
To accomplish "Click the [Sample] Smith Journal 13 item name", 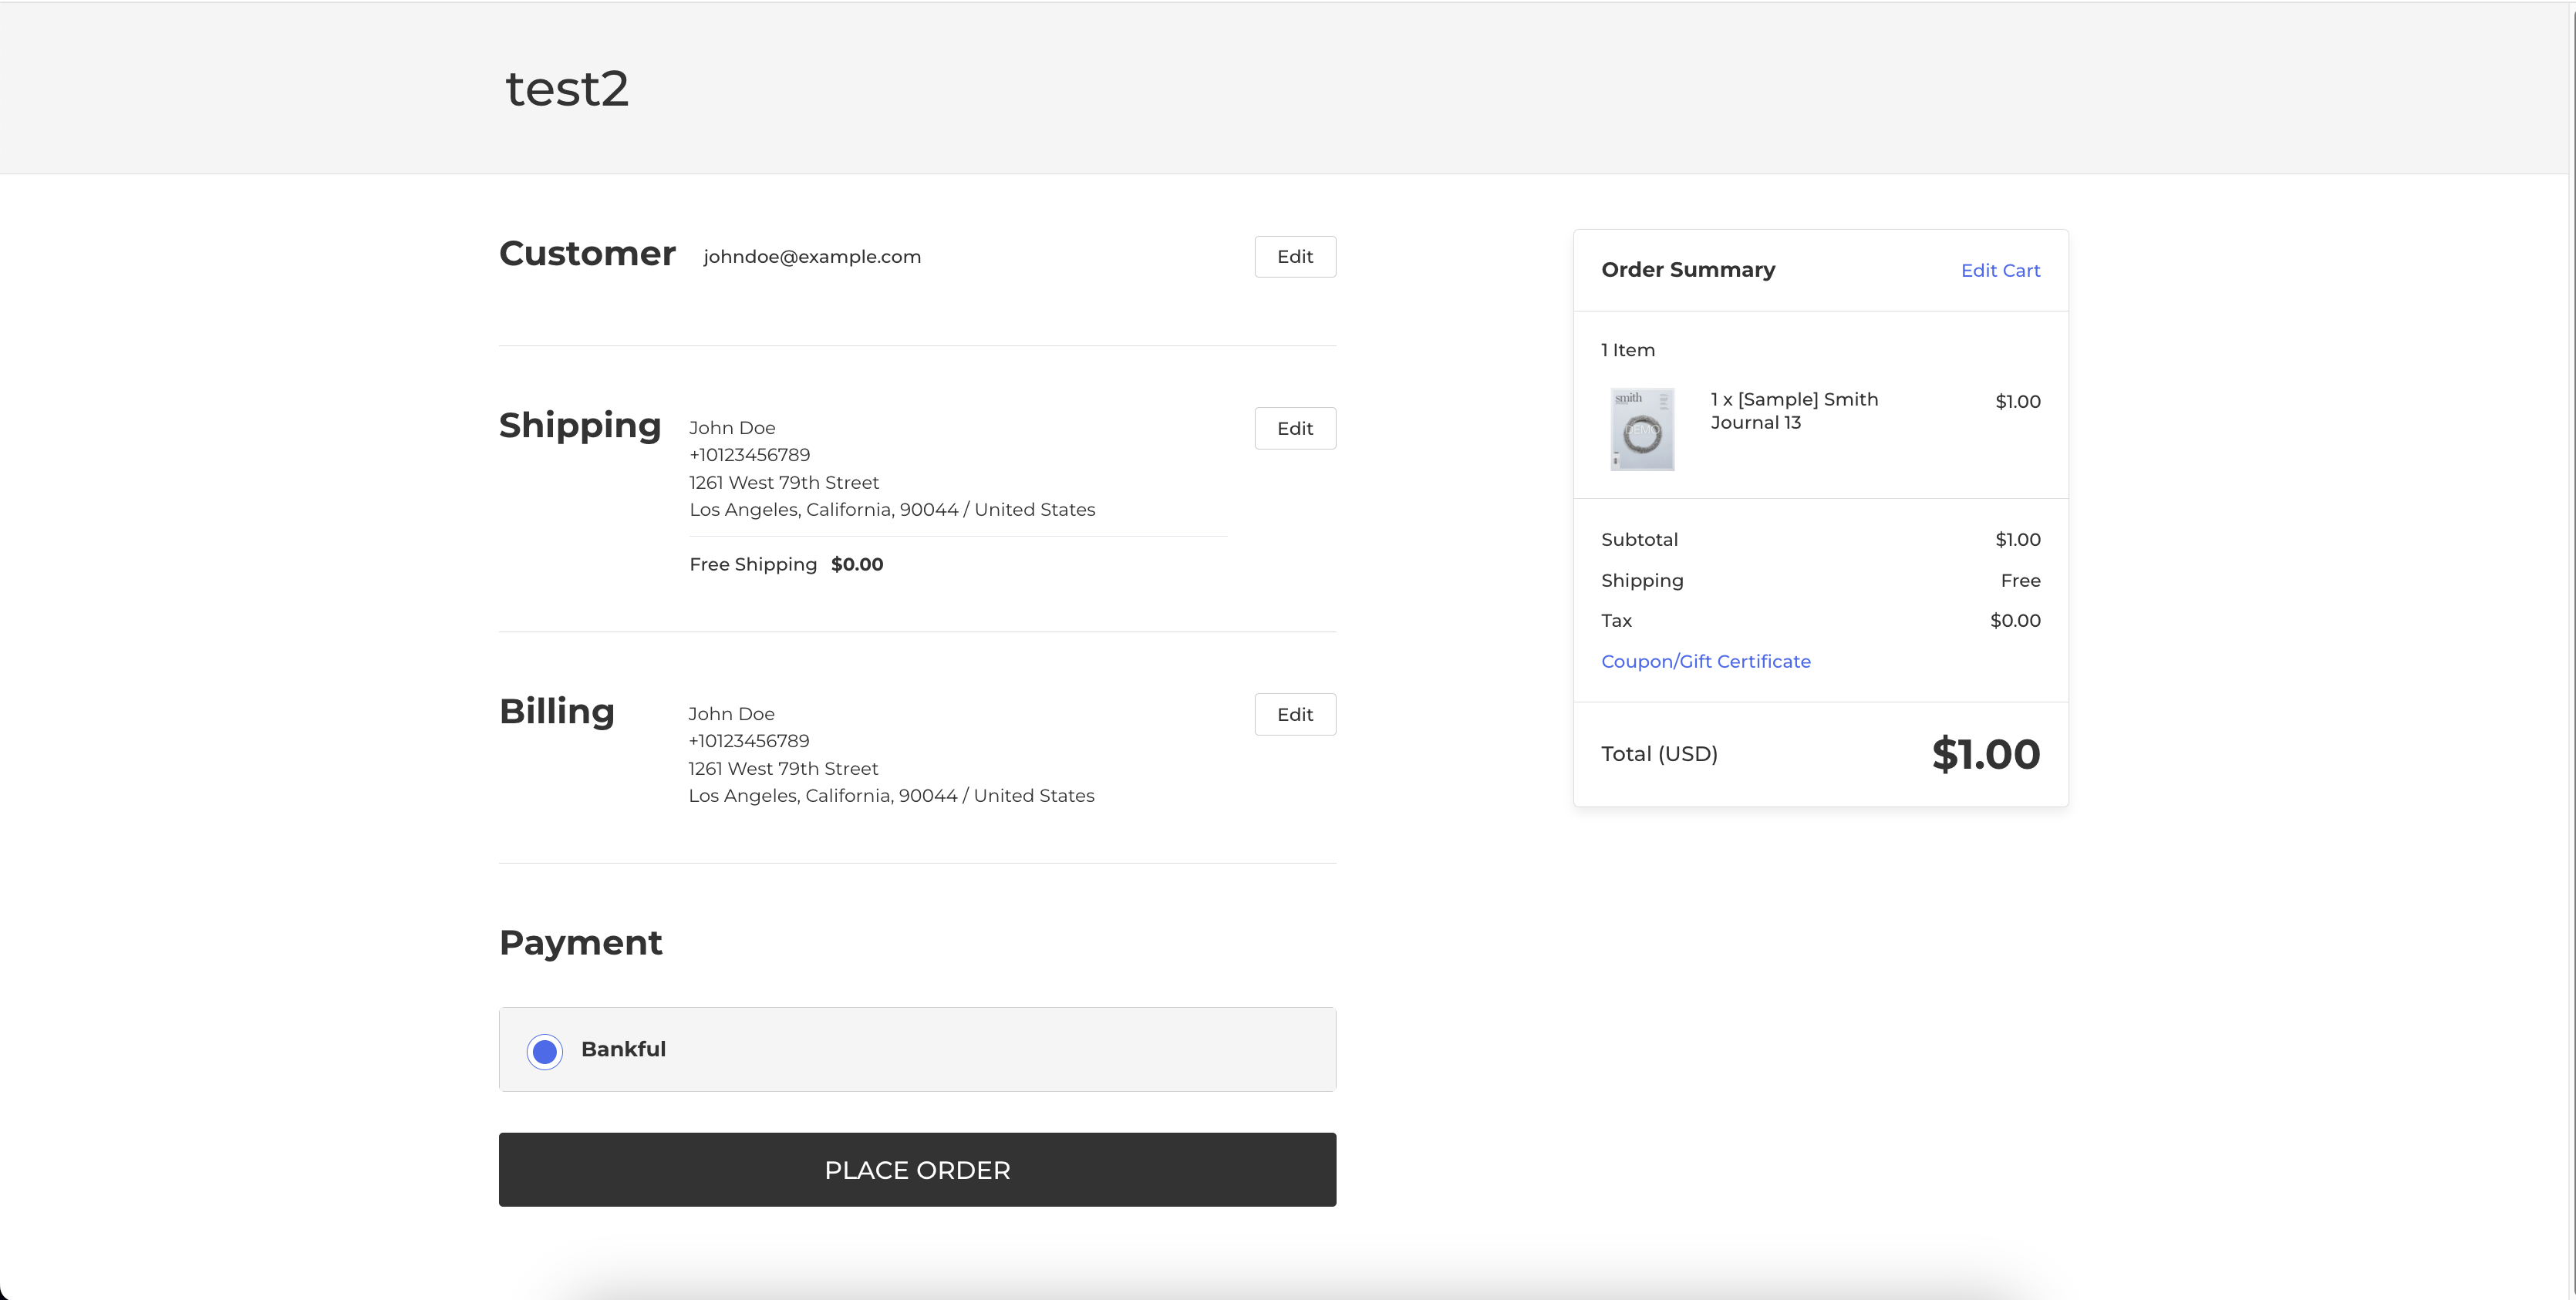I will pos(1794,411).
